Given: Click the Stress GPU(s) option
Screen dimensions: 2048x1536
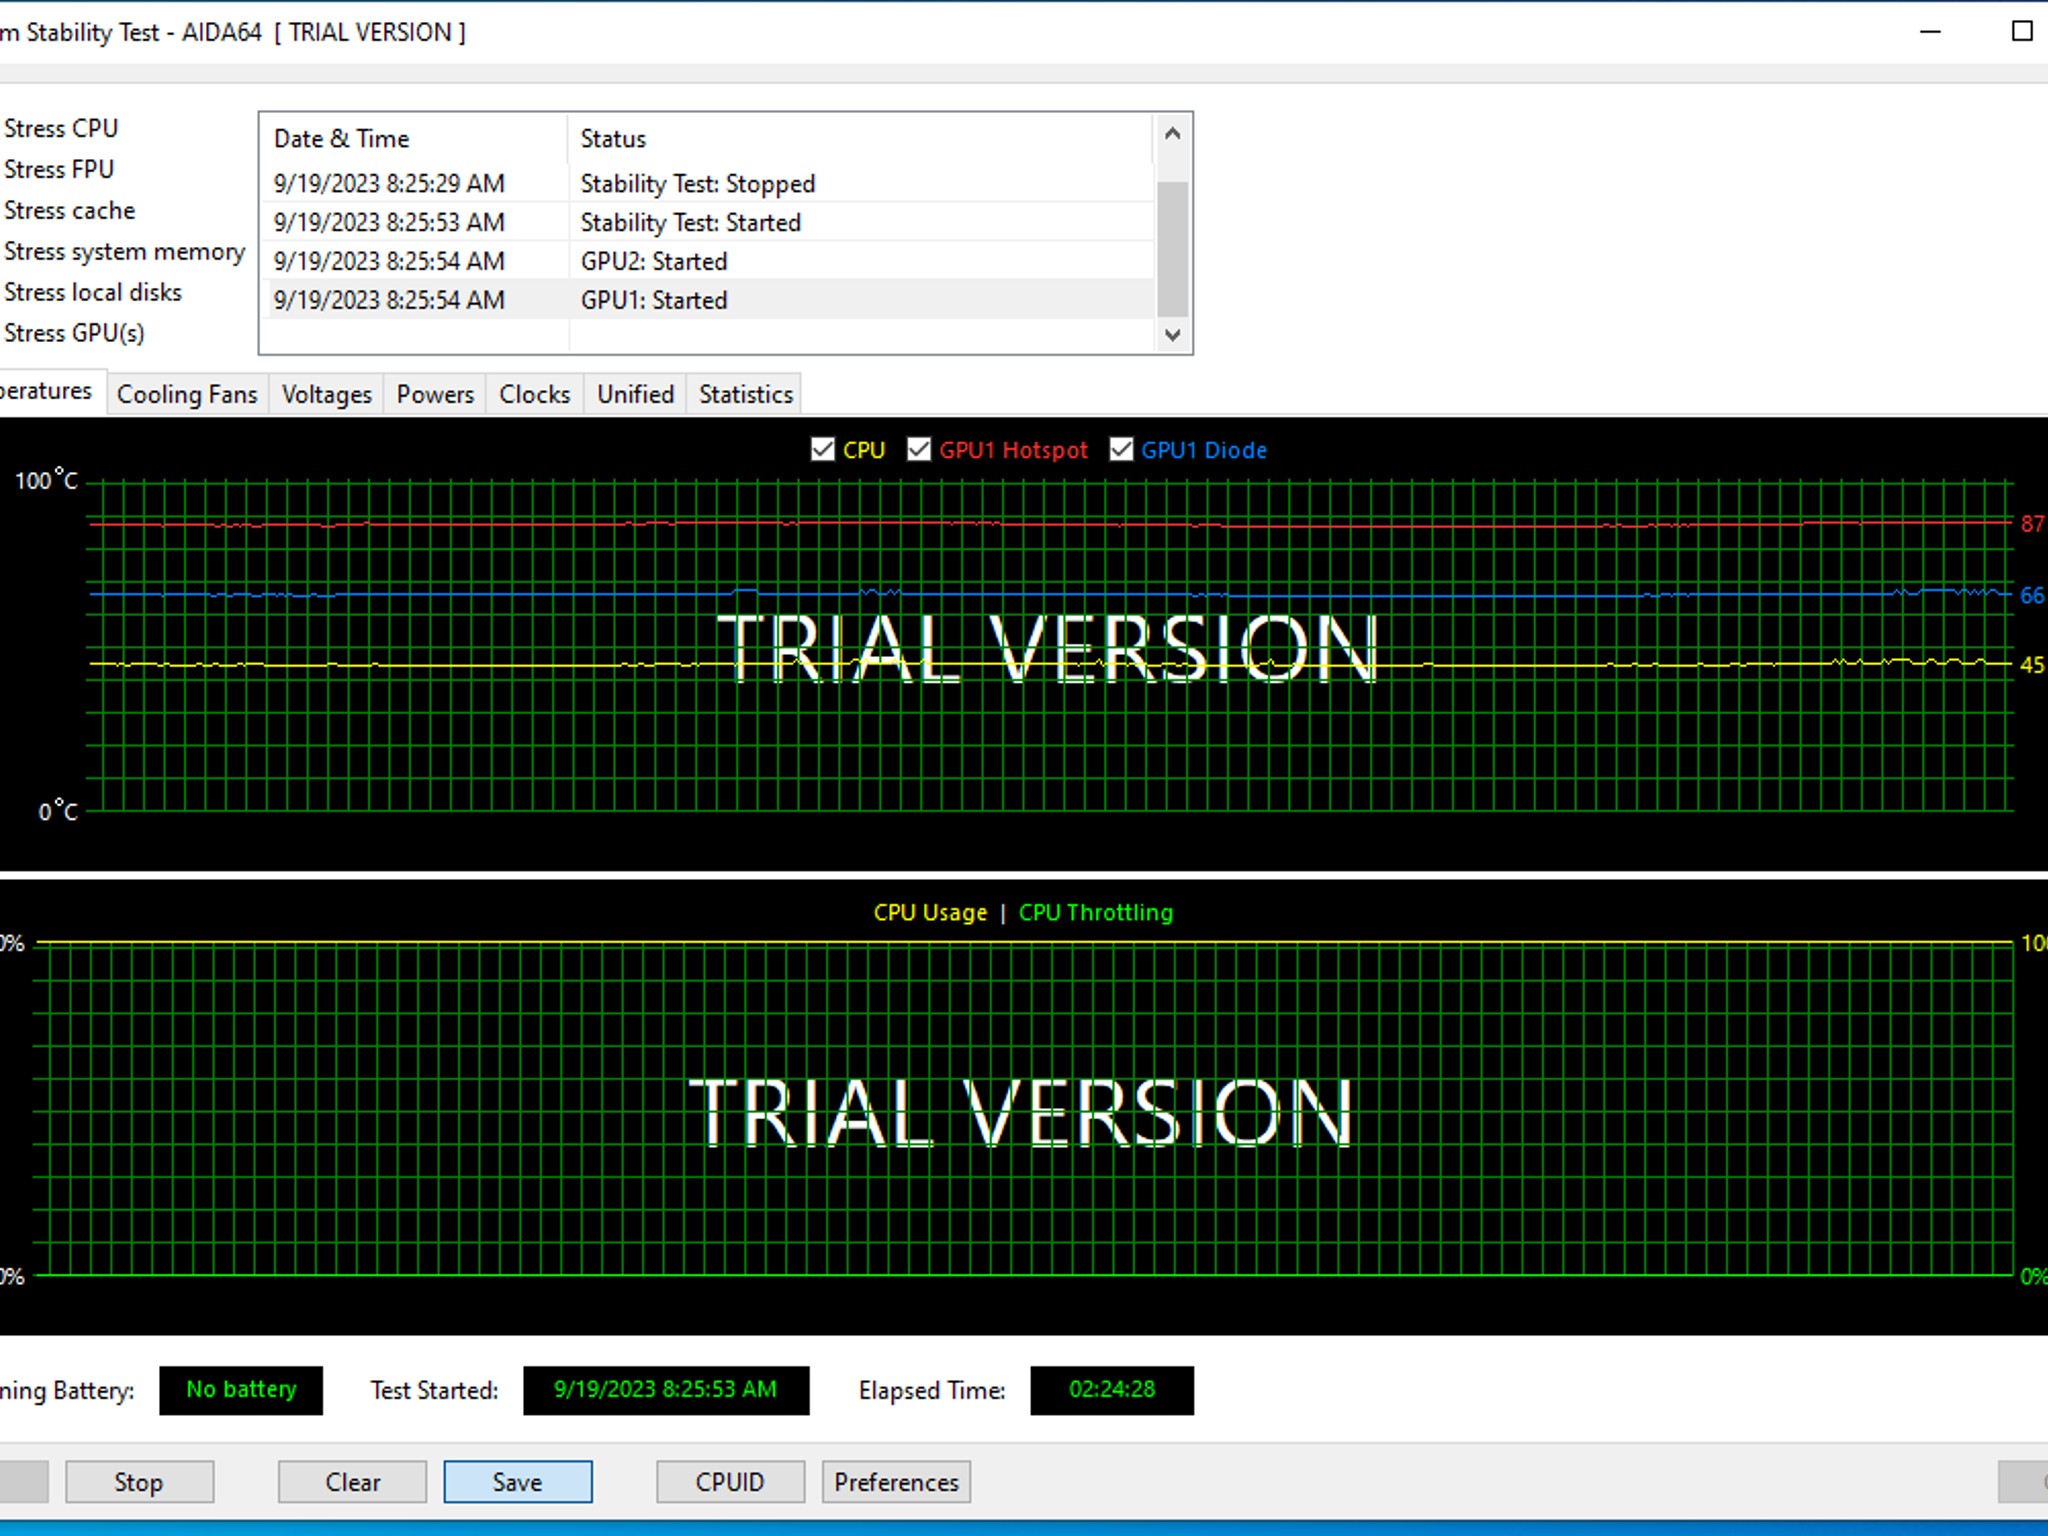Looking at the screenshot, I should (x=74, y=333).
